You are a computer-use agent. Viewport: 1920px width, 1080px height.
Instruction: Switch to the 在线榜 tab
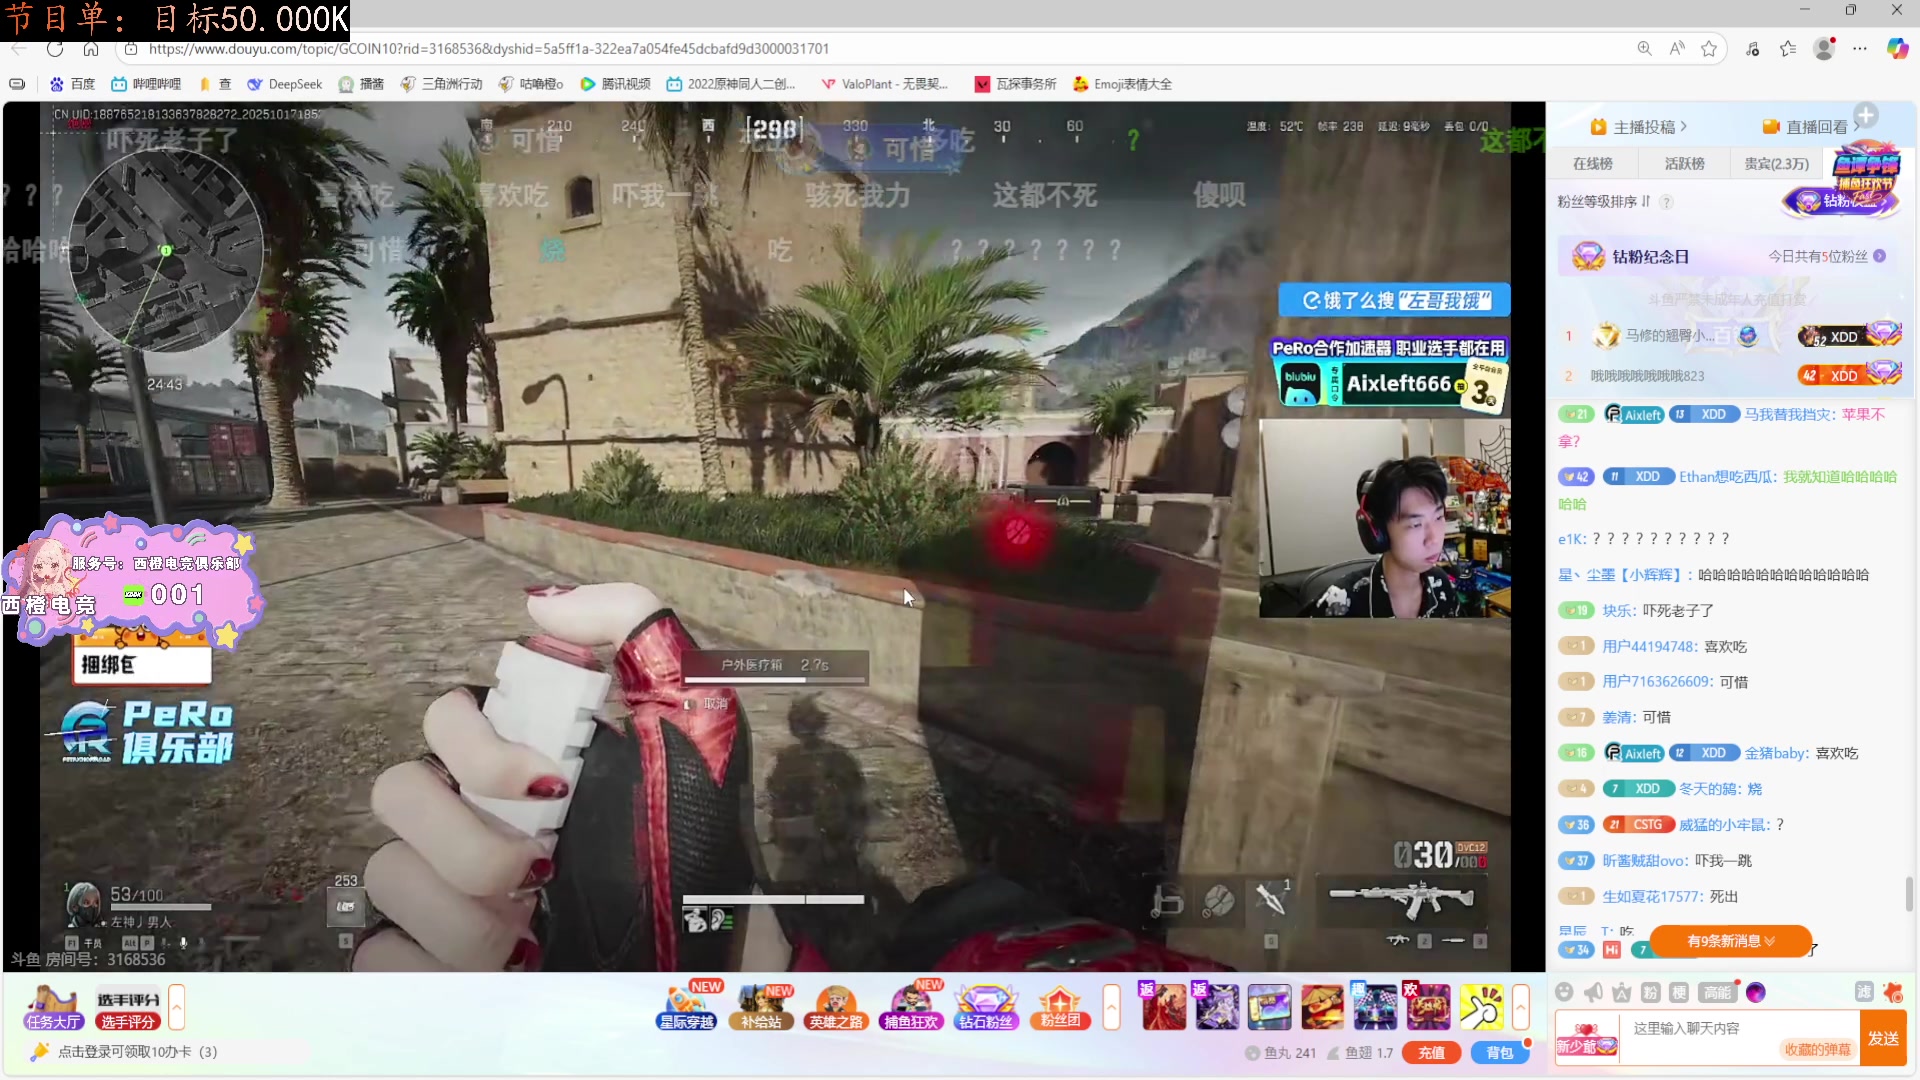(1592, 163)
